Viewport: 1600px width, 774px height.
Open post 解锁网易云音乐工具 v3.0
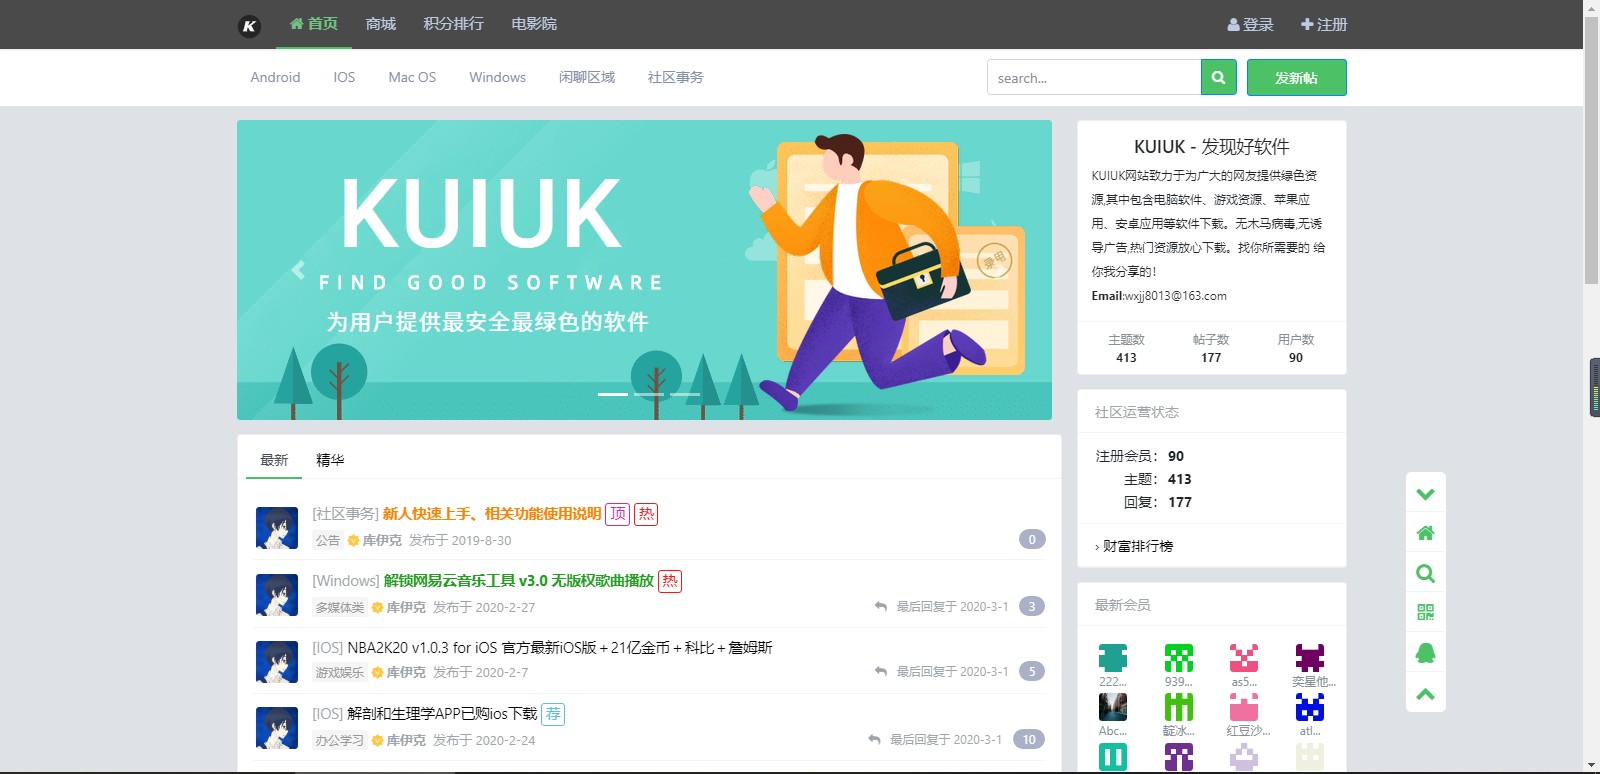pyautogui.click(x=519, y=581)
